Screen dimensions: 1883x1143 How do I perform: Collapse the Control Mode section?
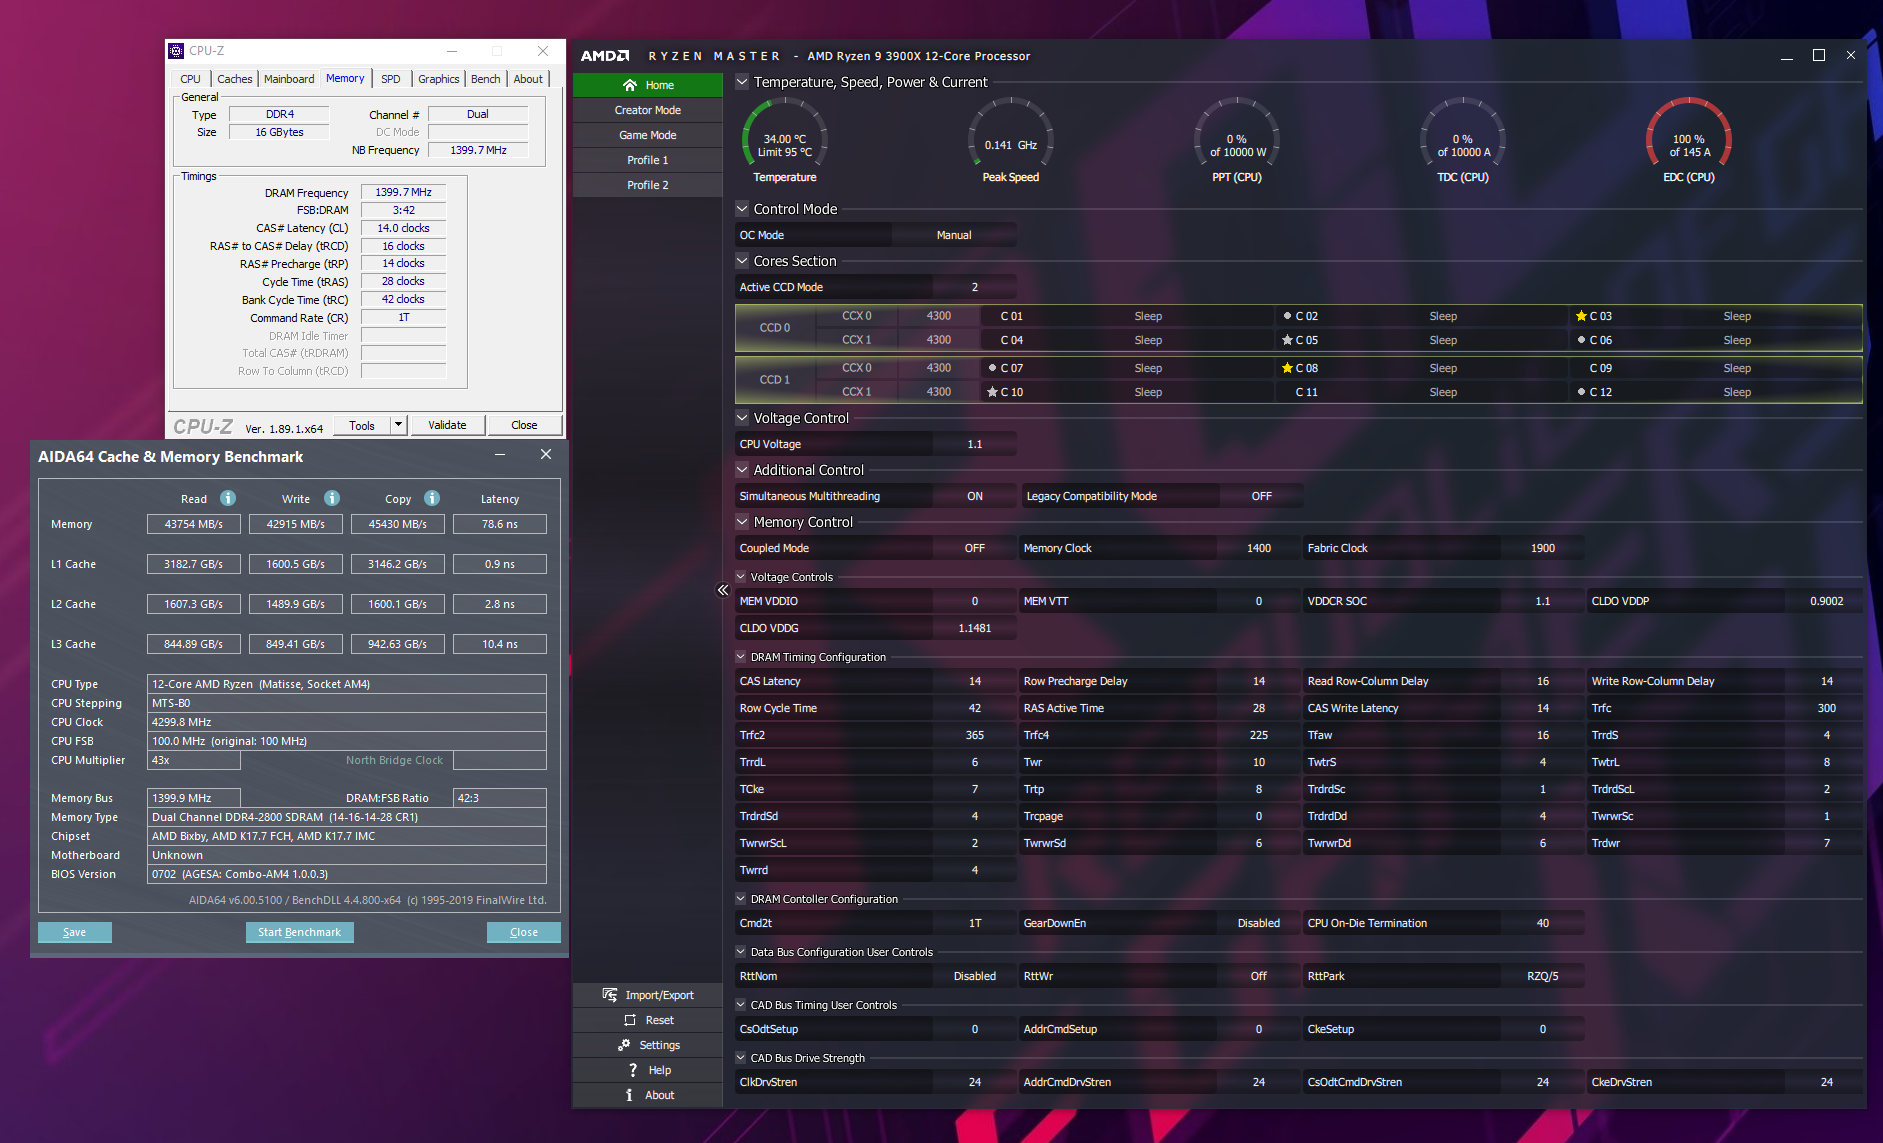[742, 209]
